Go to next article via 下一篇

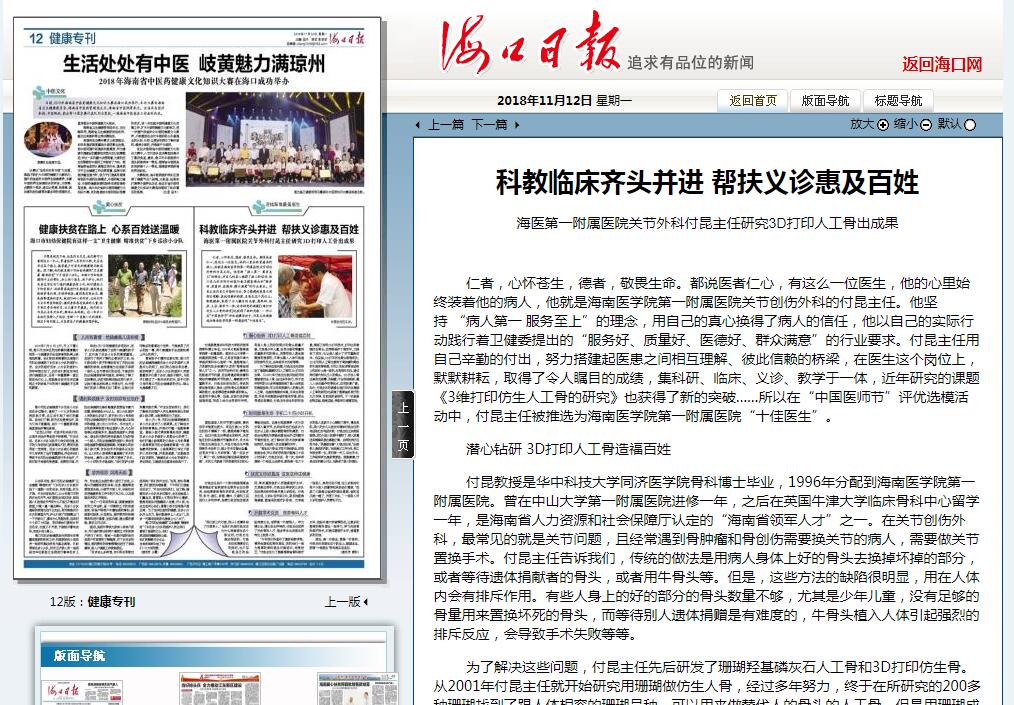pos(490,125)
